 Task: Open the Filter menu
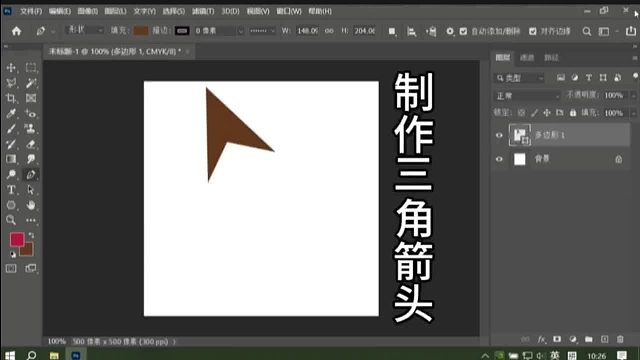pos(203,11)
